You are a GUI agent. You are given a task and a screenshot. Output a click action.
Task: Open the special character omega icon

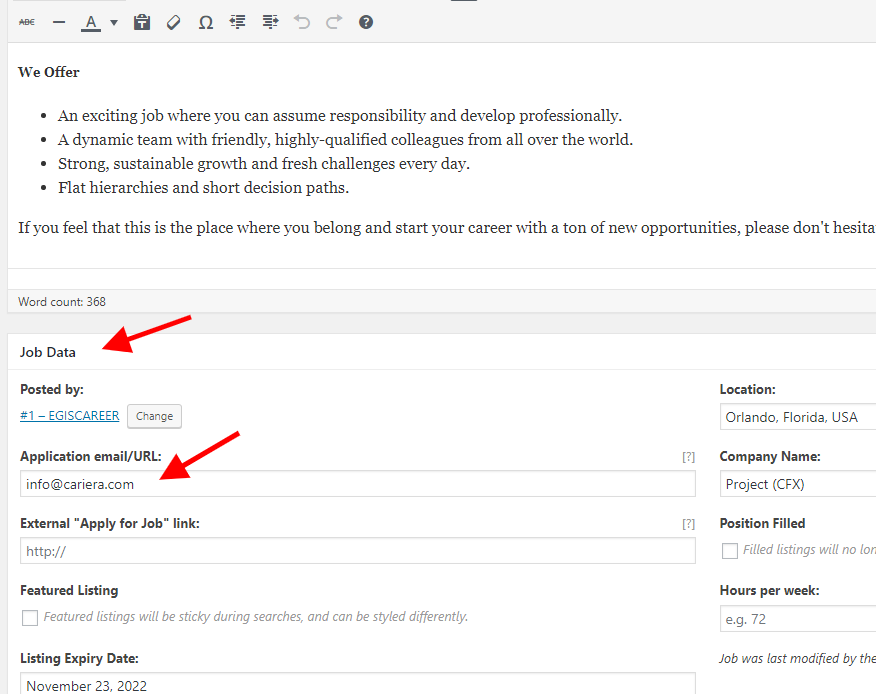206,22
